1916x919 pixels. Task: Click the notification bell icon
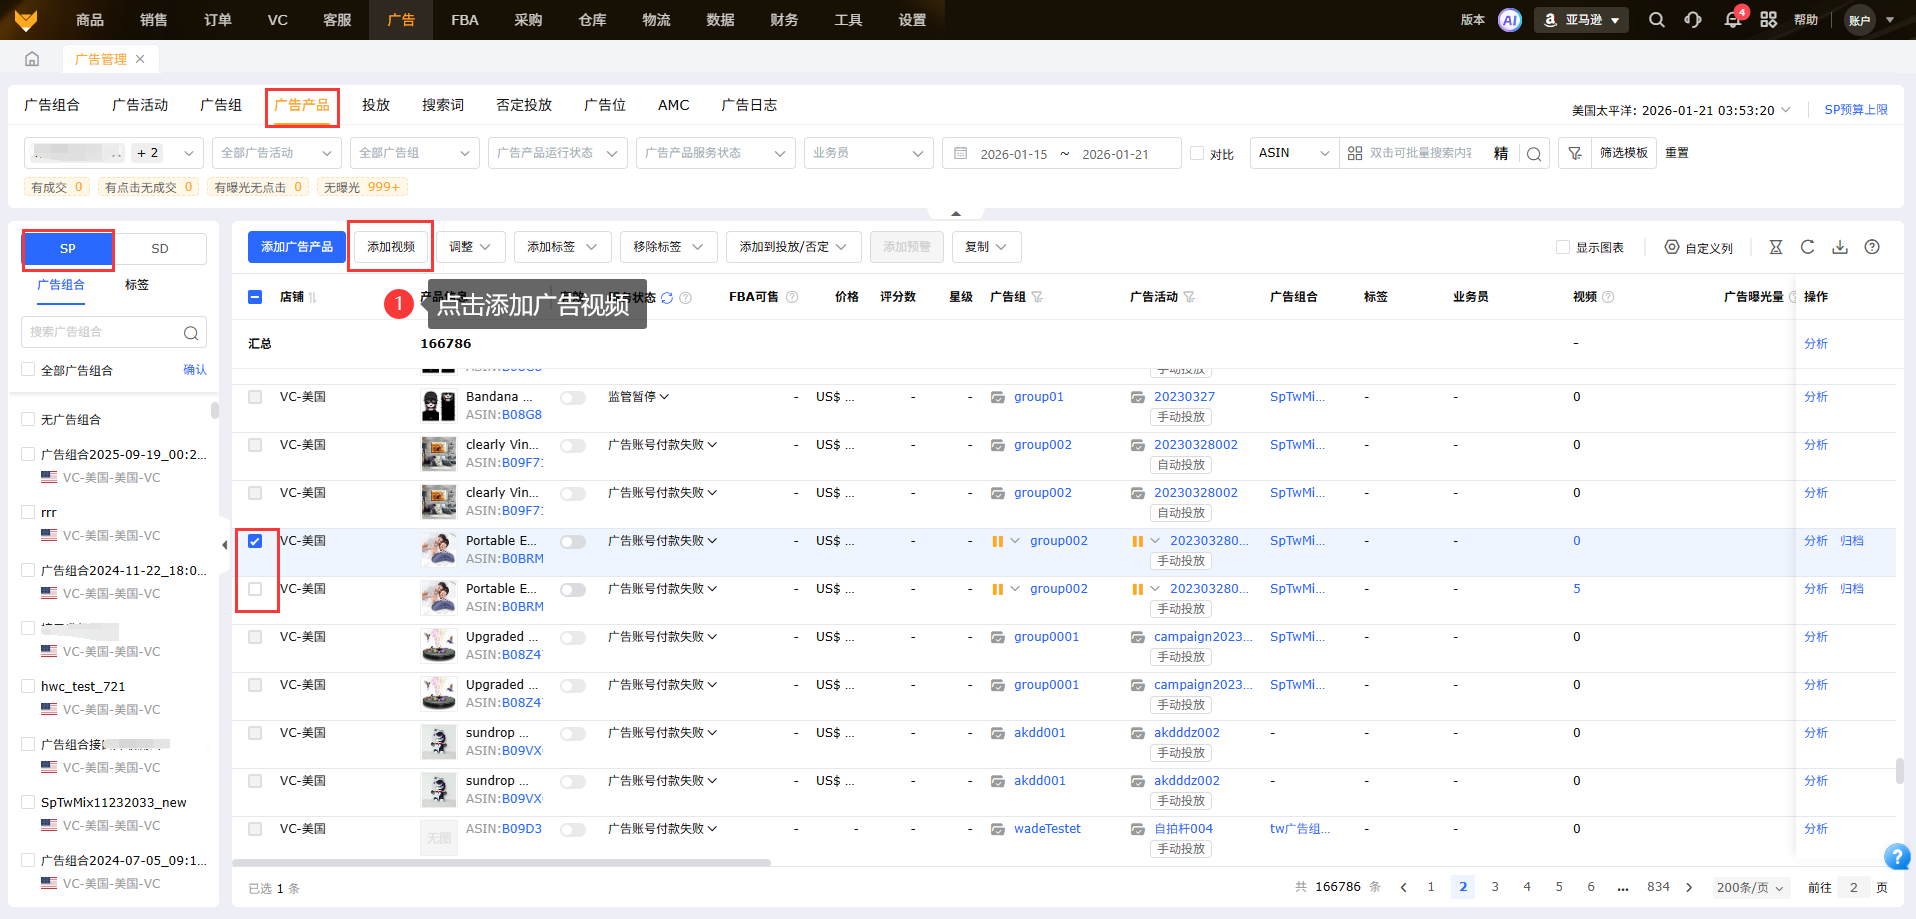pyautogui.click(x=1732, y=20)
